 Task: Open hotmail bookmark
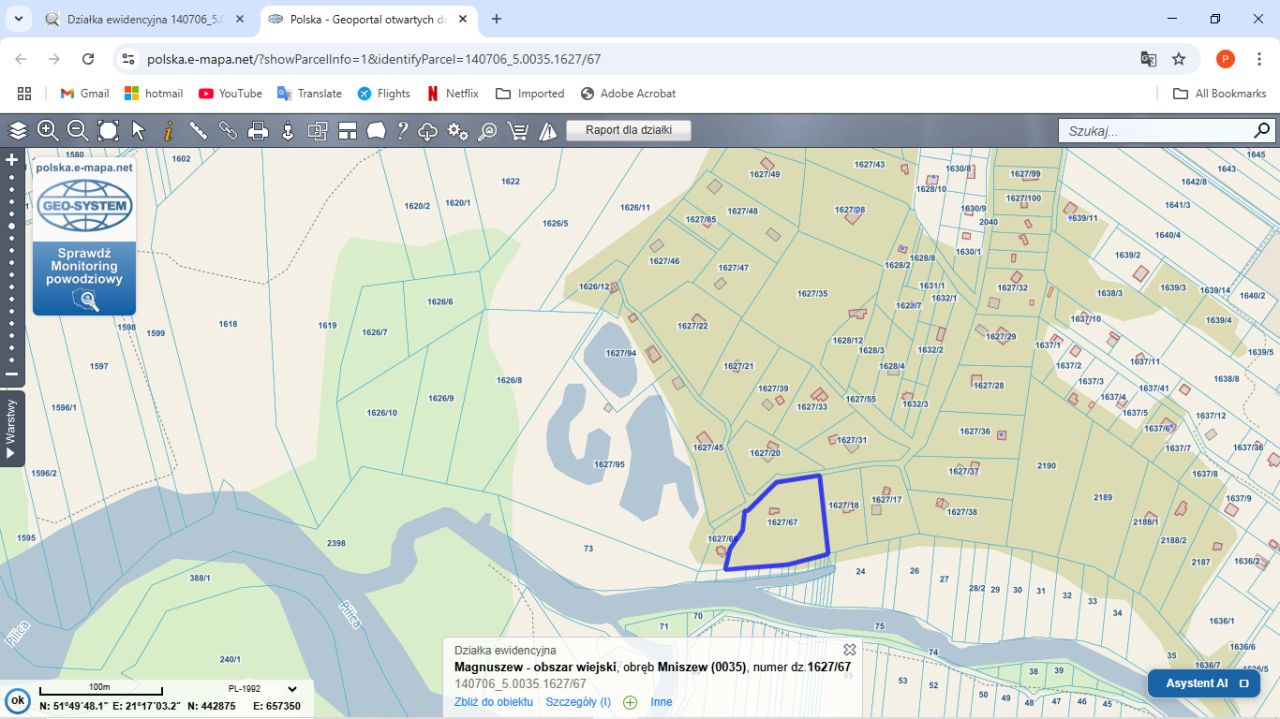click(153, 93)
